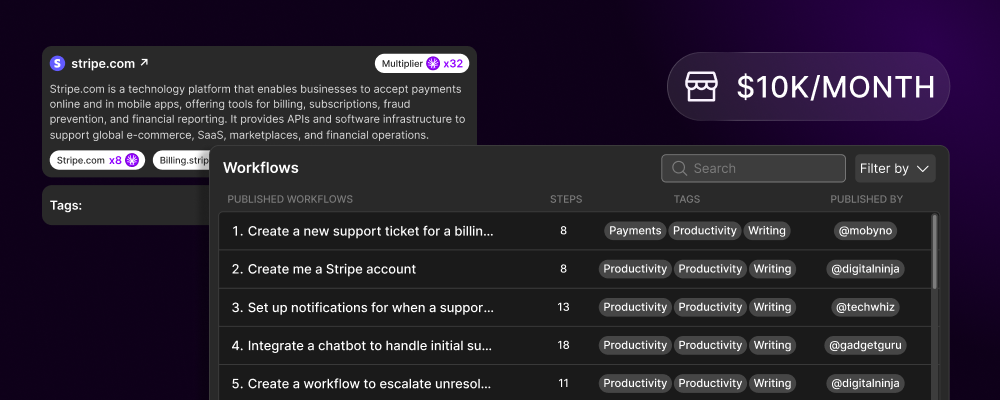The image size is (1000, 400).
Task: Click the Writing tag in workflow 5 row
Action: pyautogui.click(x=772, y=384)
